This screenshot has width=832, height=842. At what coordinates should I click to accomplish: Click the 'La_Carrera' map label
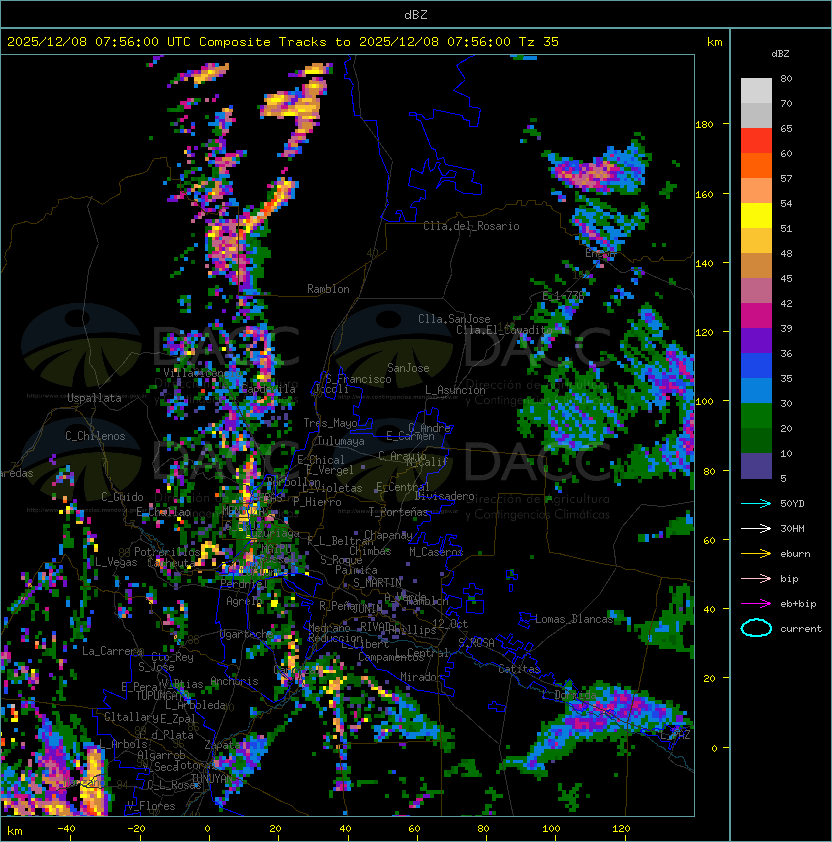coord(112,651)
